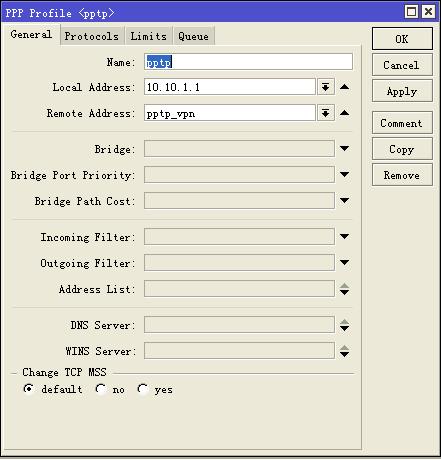
Task: Click the WINS Server field
Action: pyautogui.click(x=239, y=351)
